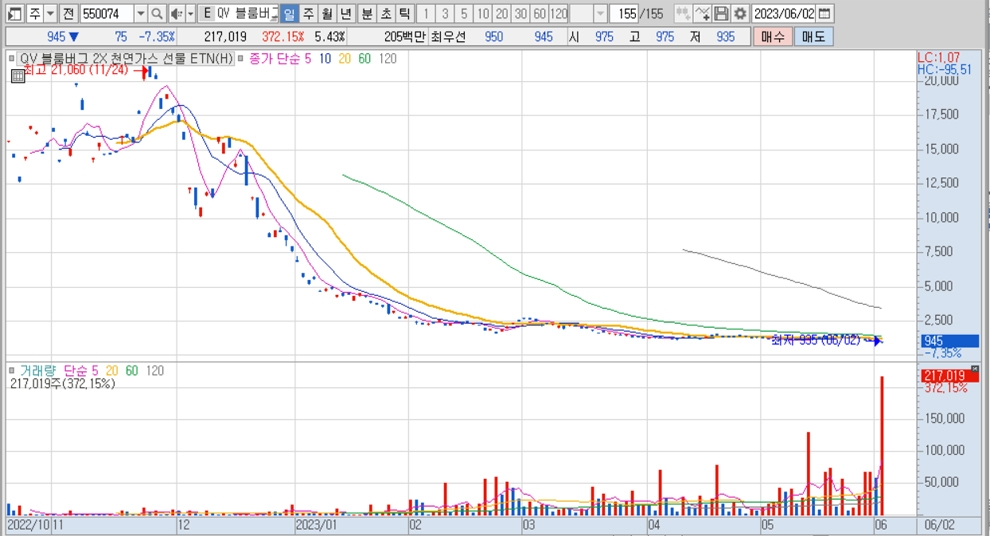Click the blue 매도 sell button
The image size is (990, 536).
[814, 37]
